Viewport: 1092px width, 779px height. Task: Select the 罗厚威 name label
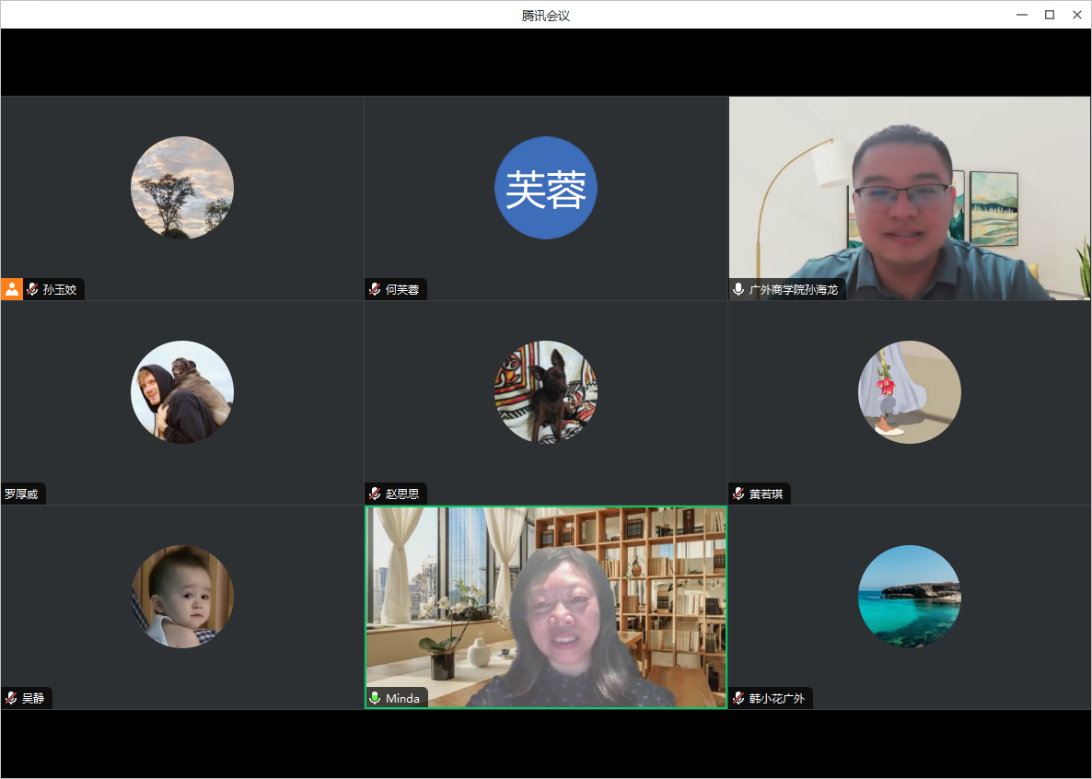(x=22, y=494)
